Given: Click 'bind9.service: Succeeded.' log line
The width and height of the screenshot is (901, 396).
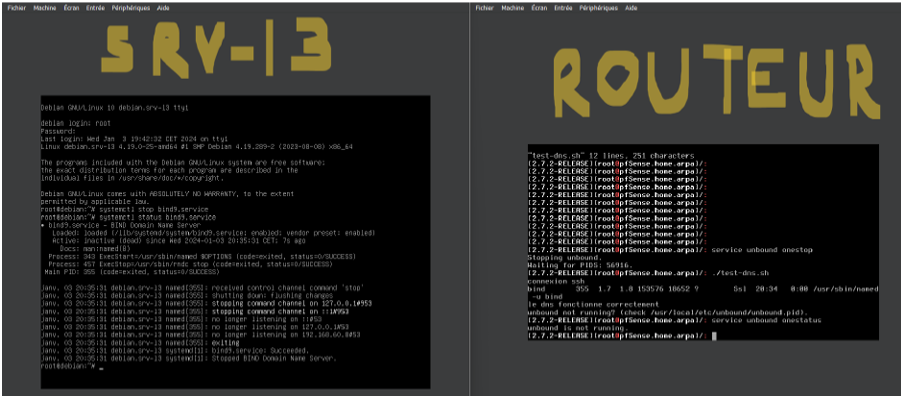Looking at the screenshot, I should [x=175, y=350].
